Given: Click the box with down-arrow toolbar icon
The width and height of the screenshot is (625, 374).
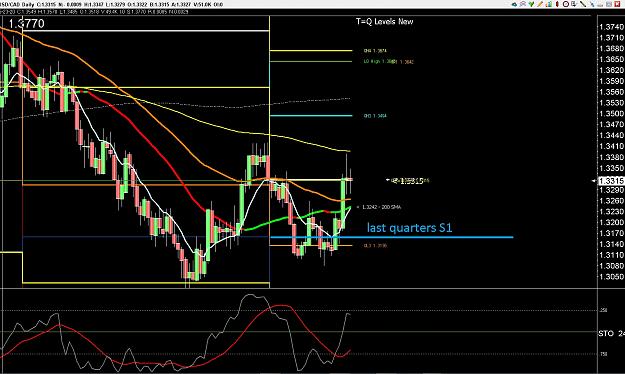Looking at the screenshot, I should pos(574,4).
